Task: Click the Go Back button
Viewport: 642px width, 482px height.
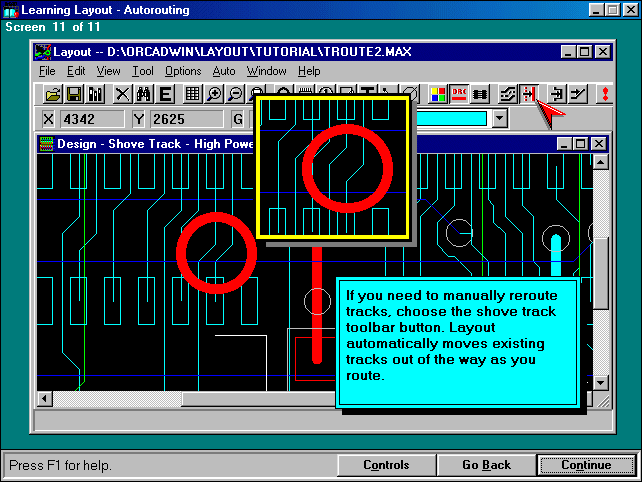Action: (x=486, y=465)
